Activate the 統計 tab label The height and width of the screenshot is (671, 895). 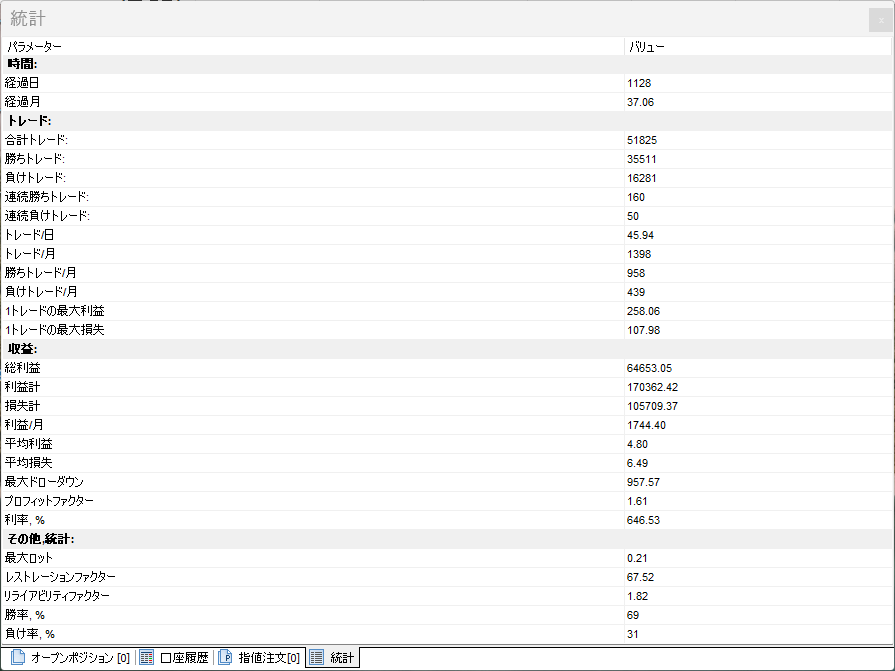pyautogui.click(x=341, y=658)
